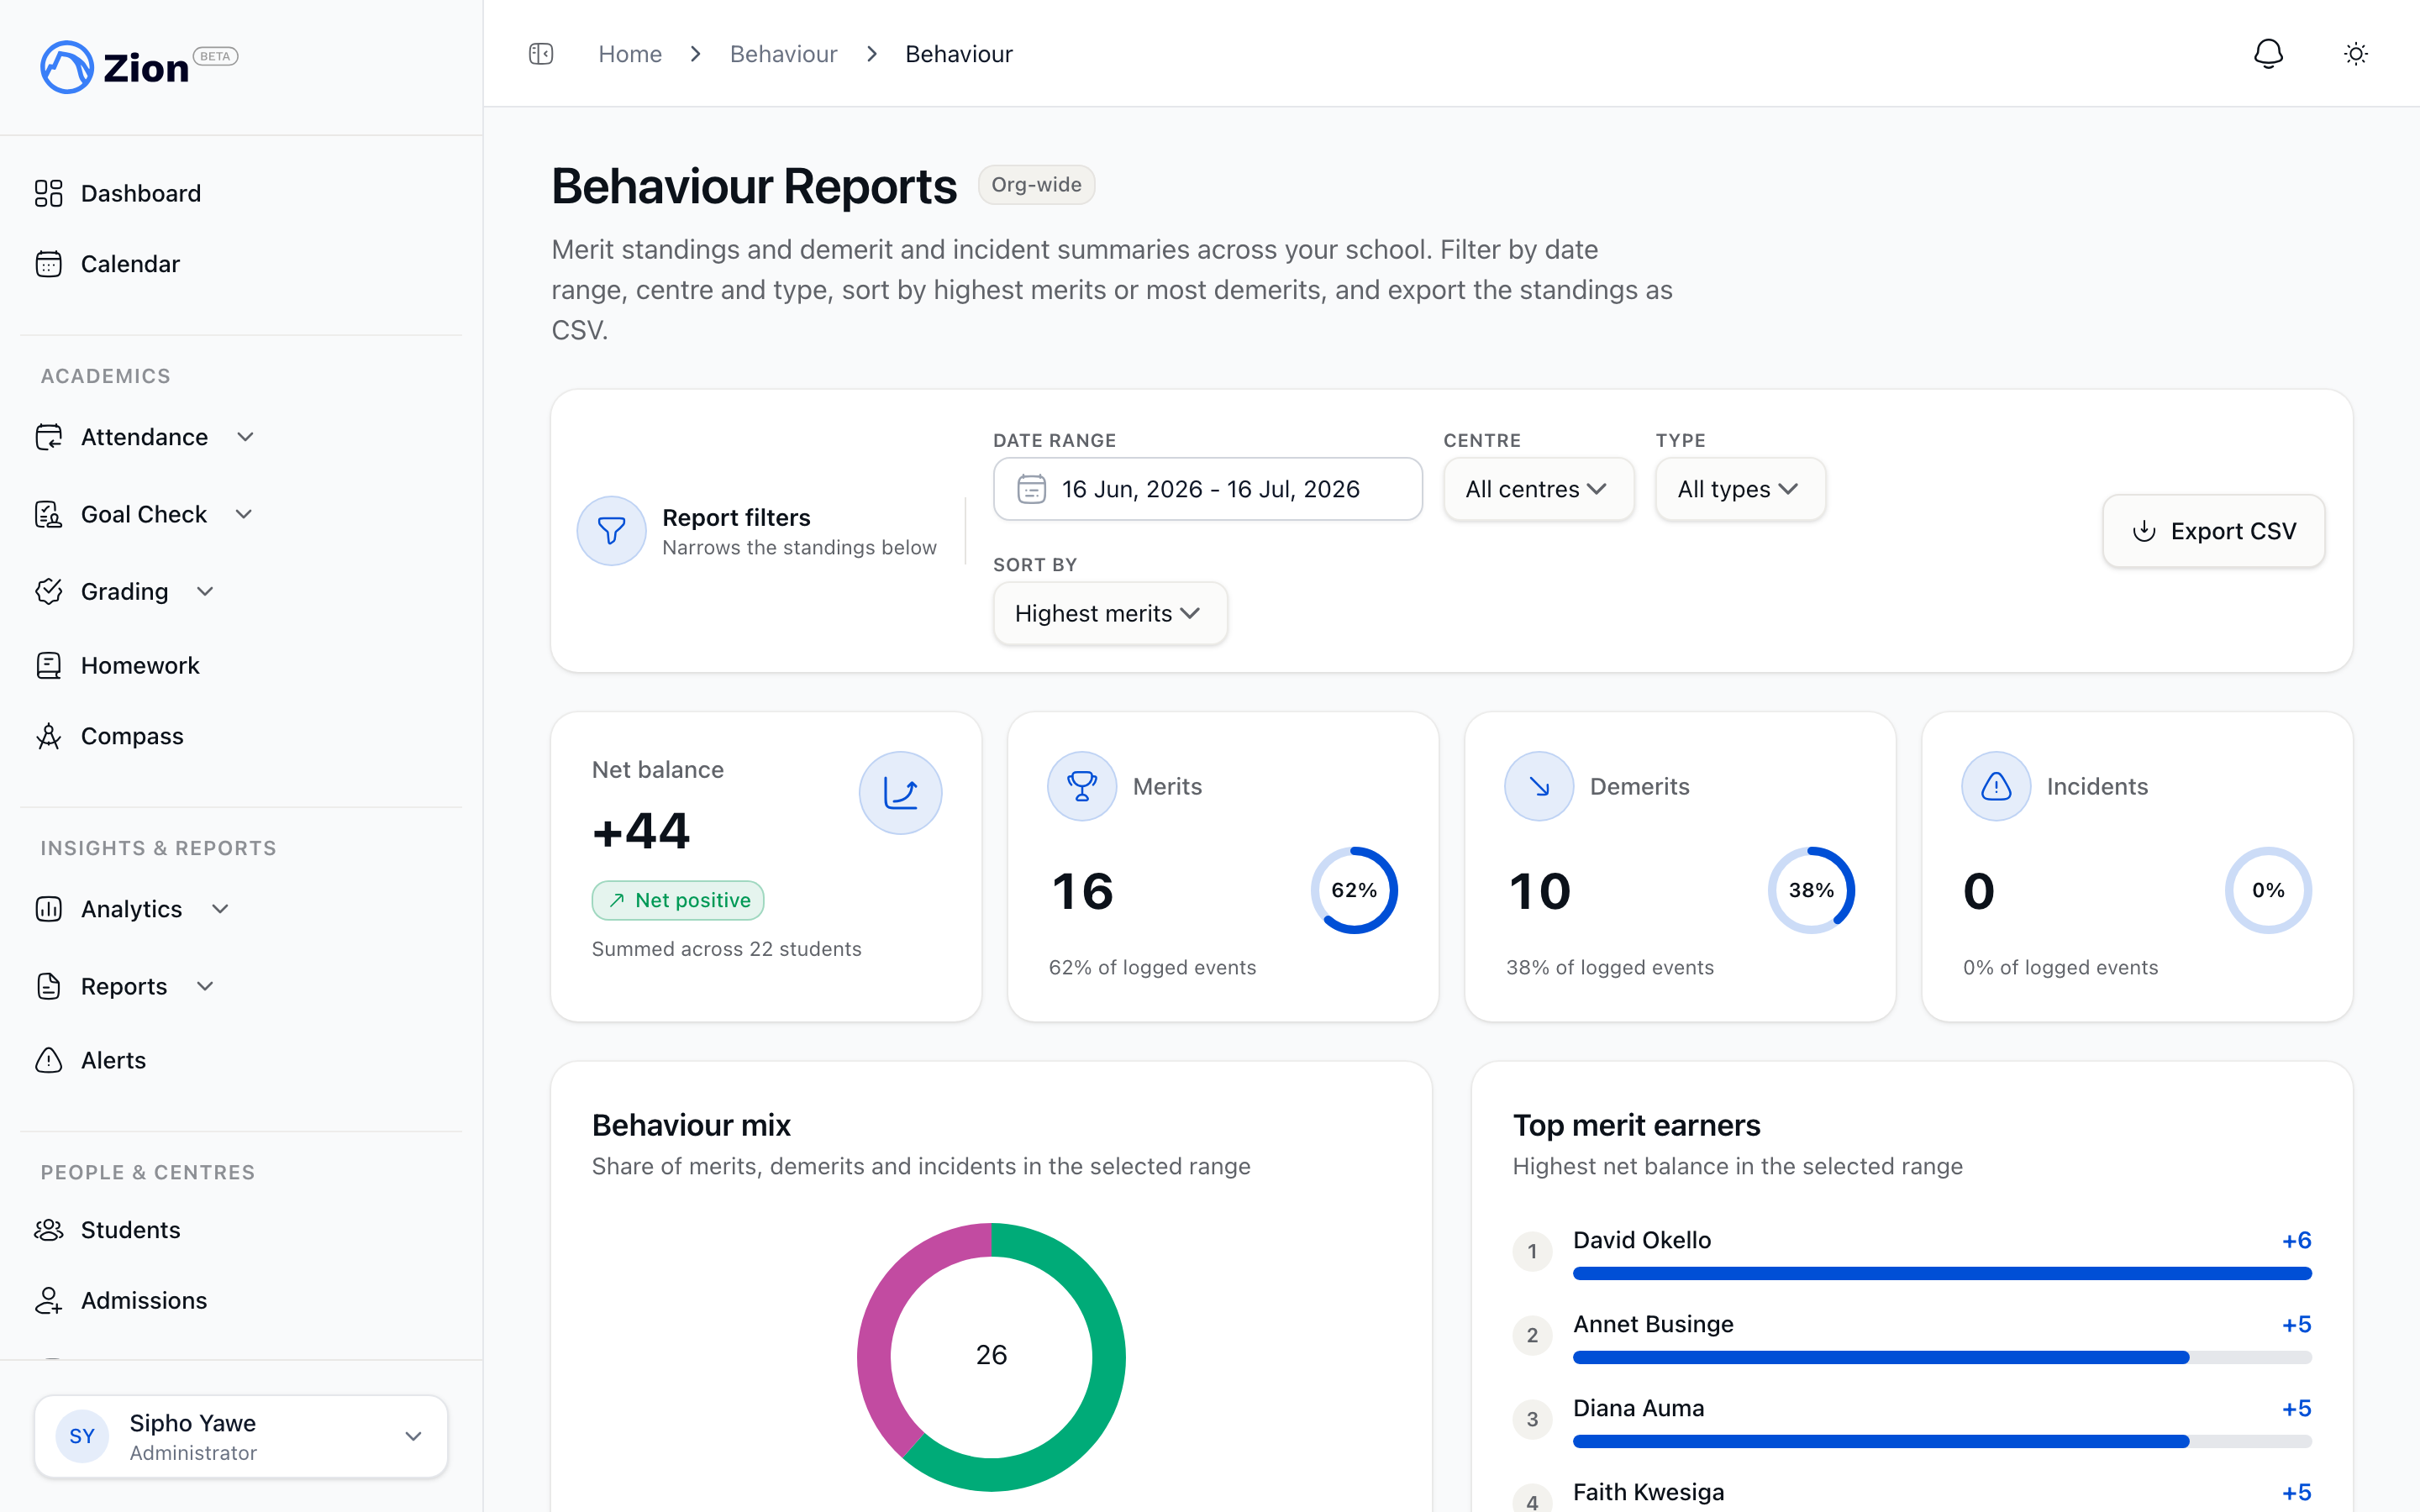2420x1512 pixels.
Task: Click the calendar icon in date range
Action: (x=1031, y=489)
